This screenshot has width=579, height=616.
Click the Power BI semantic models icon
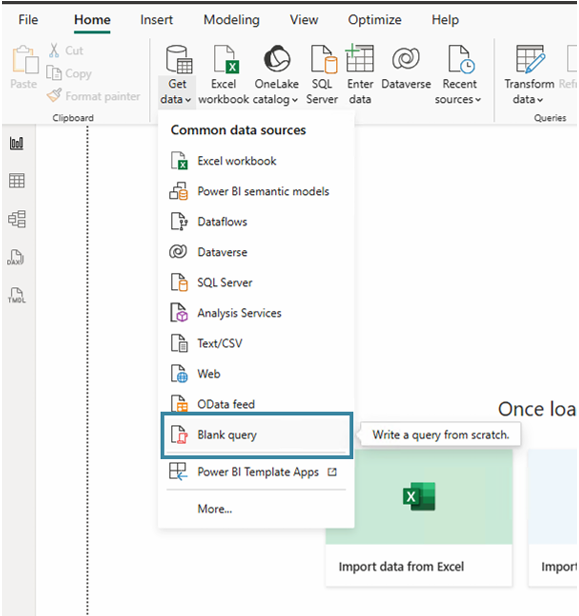point(178,191)
